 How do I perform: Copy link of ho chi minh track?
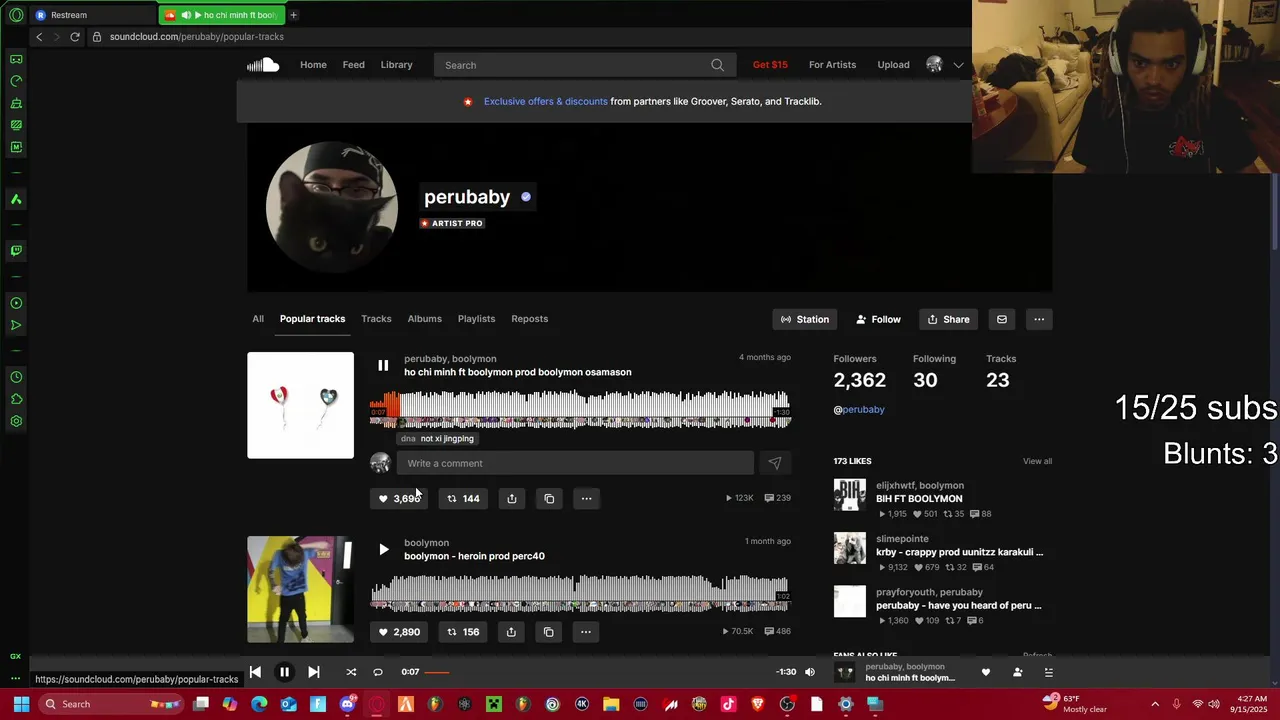pyautogui.click(x=549, y=498)
